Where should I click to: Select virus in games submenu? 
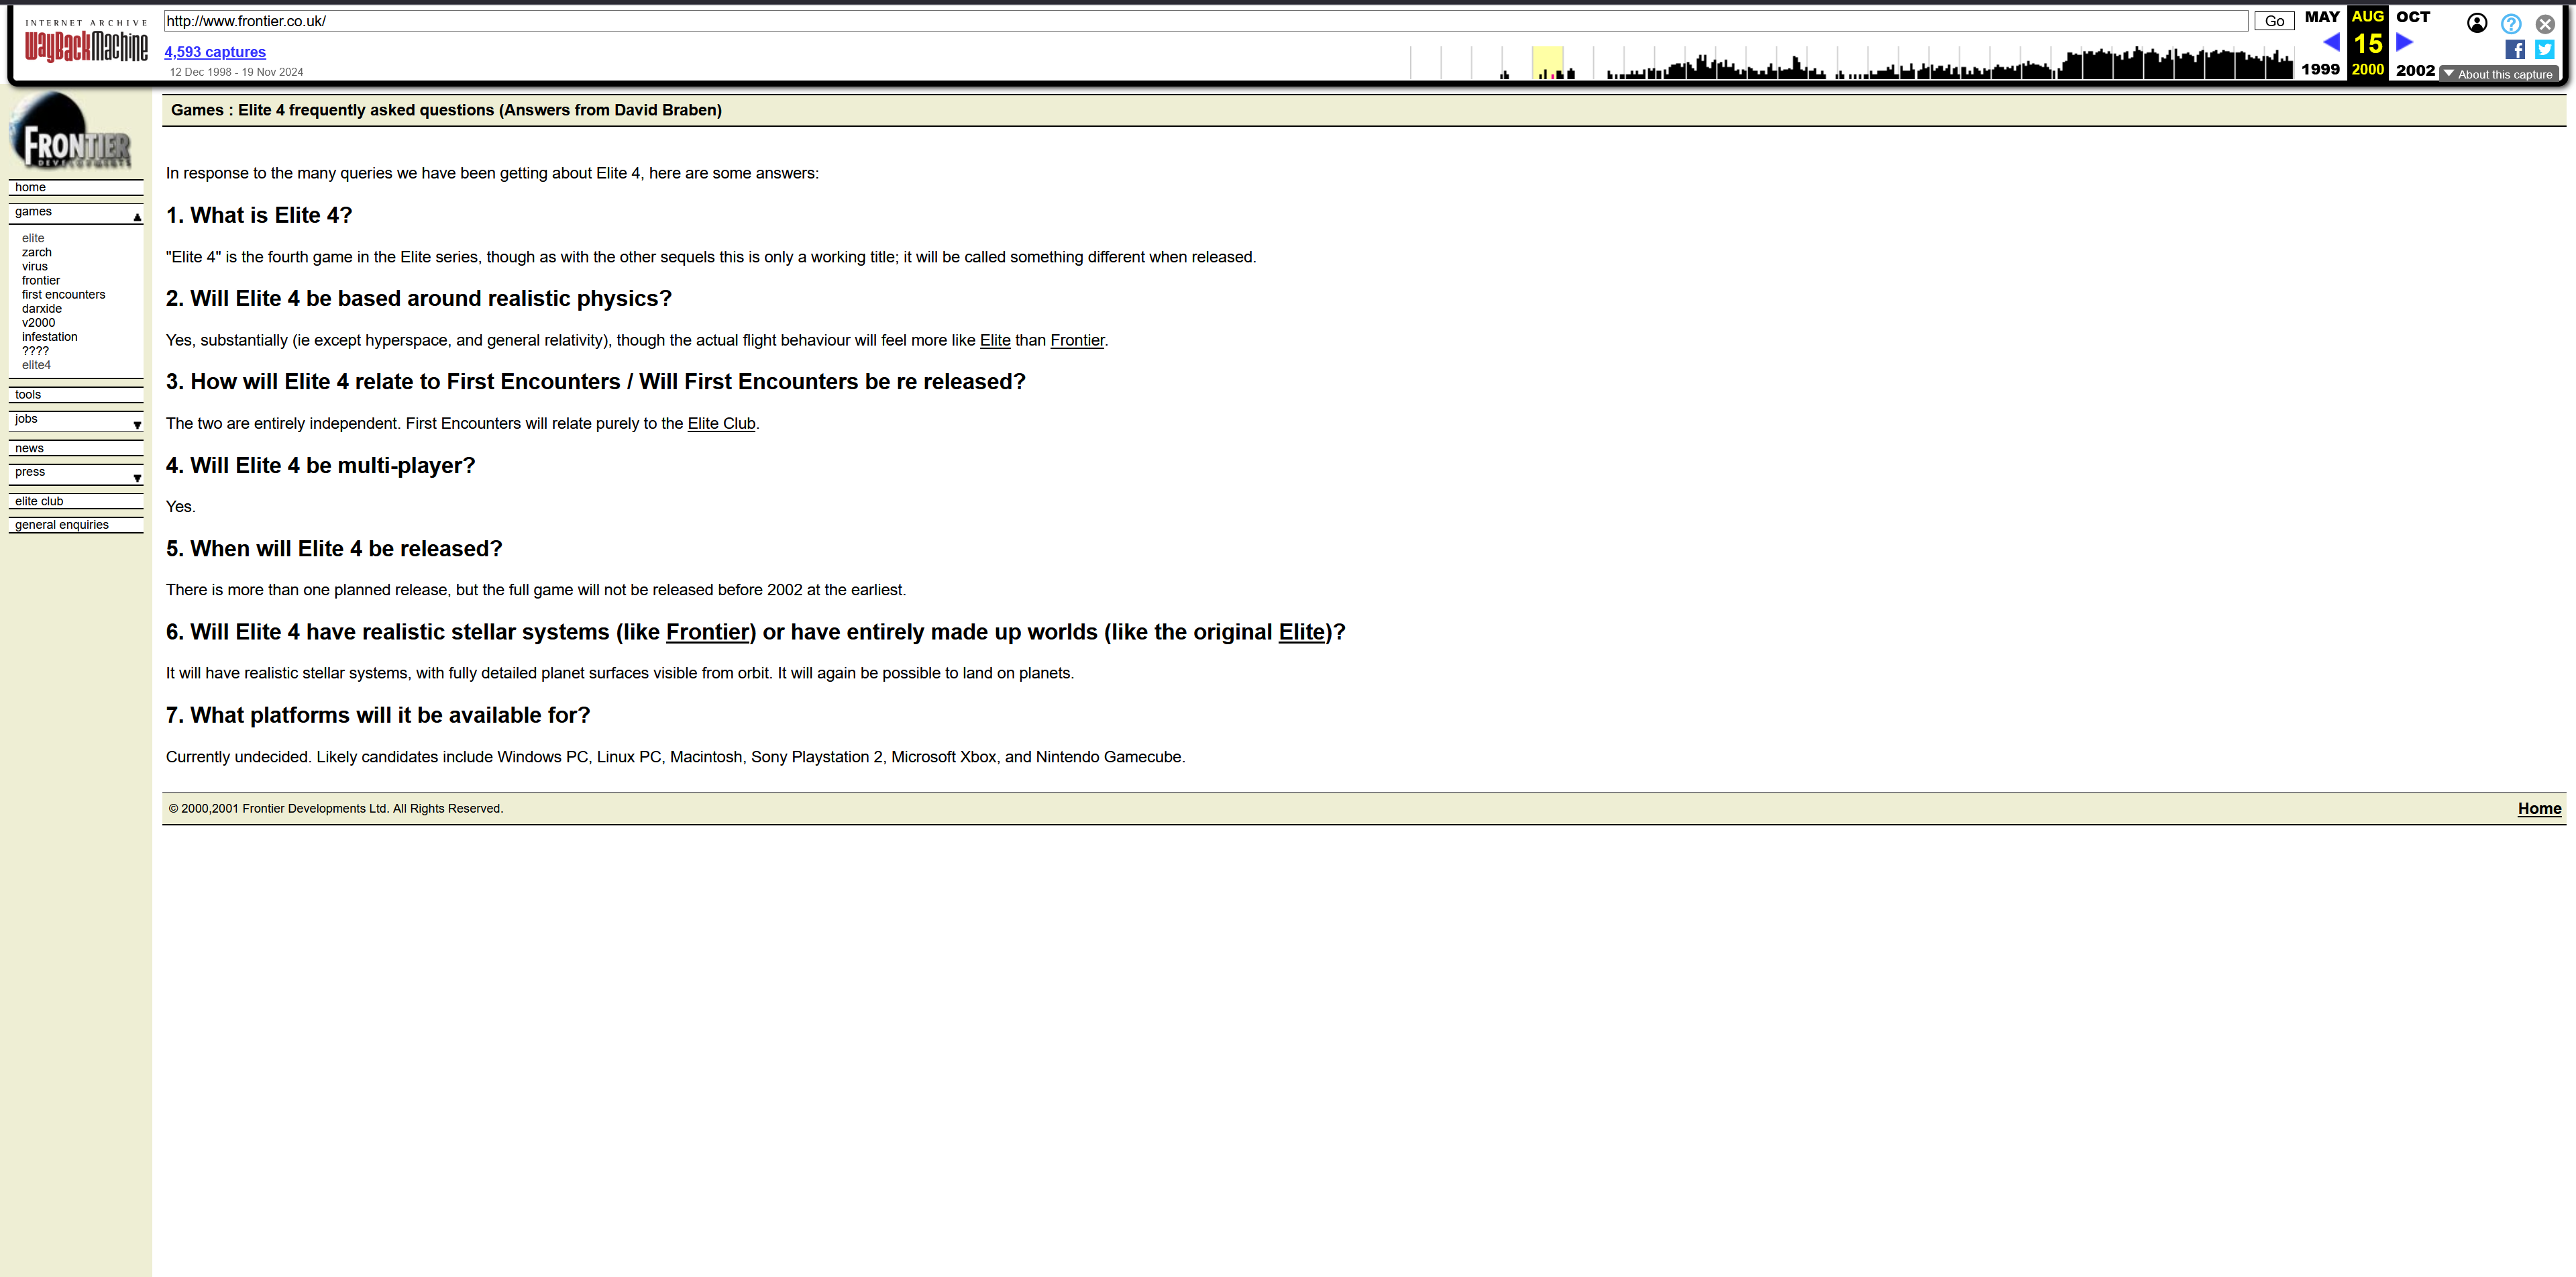[35, 266]
